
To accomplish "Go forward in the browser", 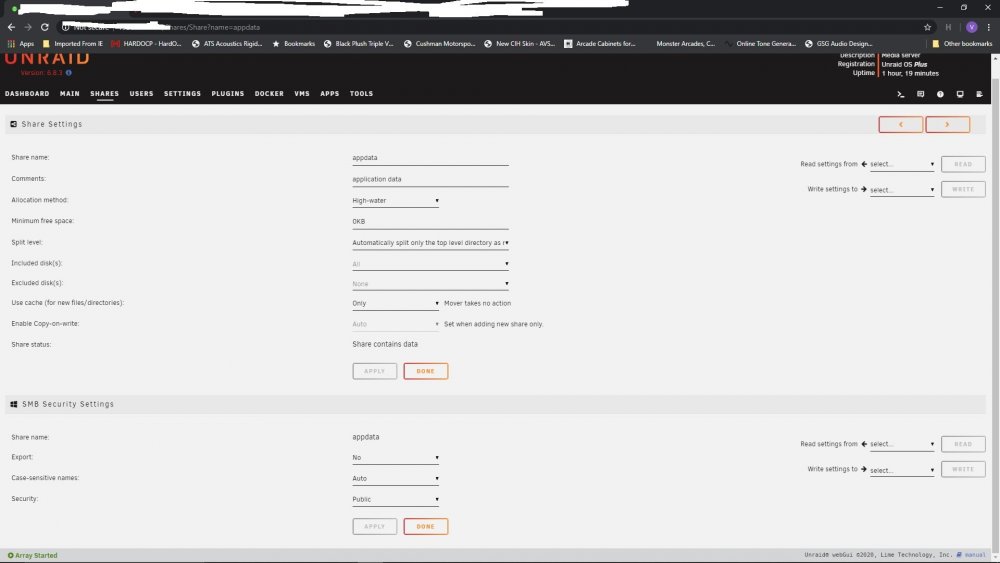I will pyautogui.click(x=28, y=27).
